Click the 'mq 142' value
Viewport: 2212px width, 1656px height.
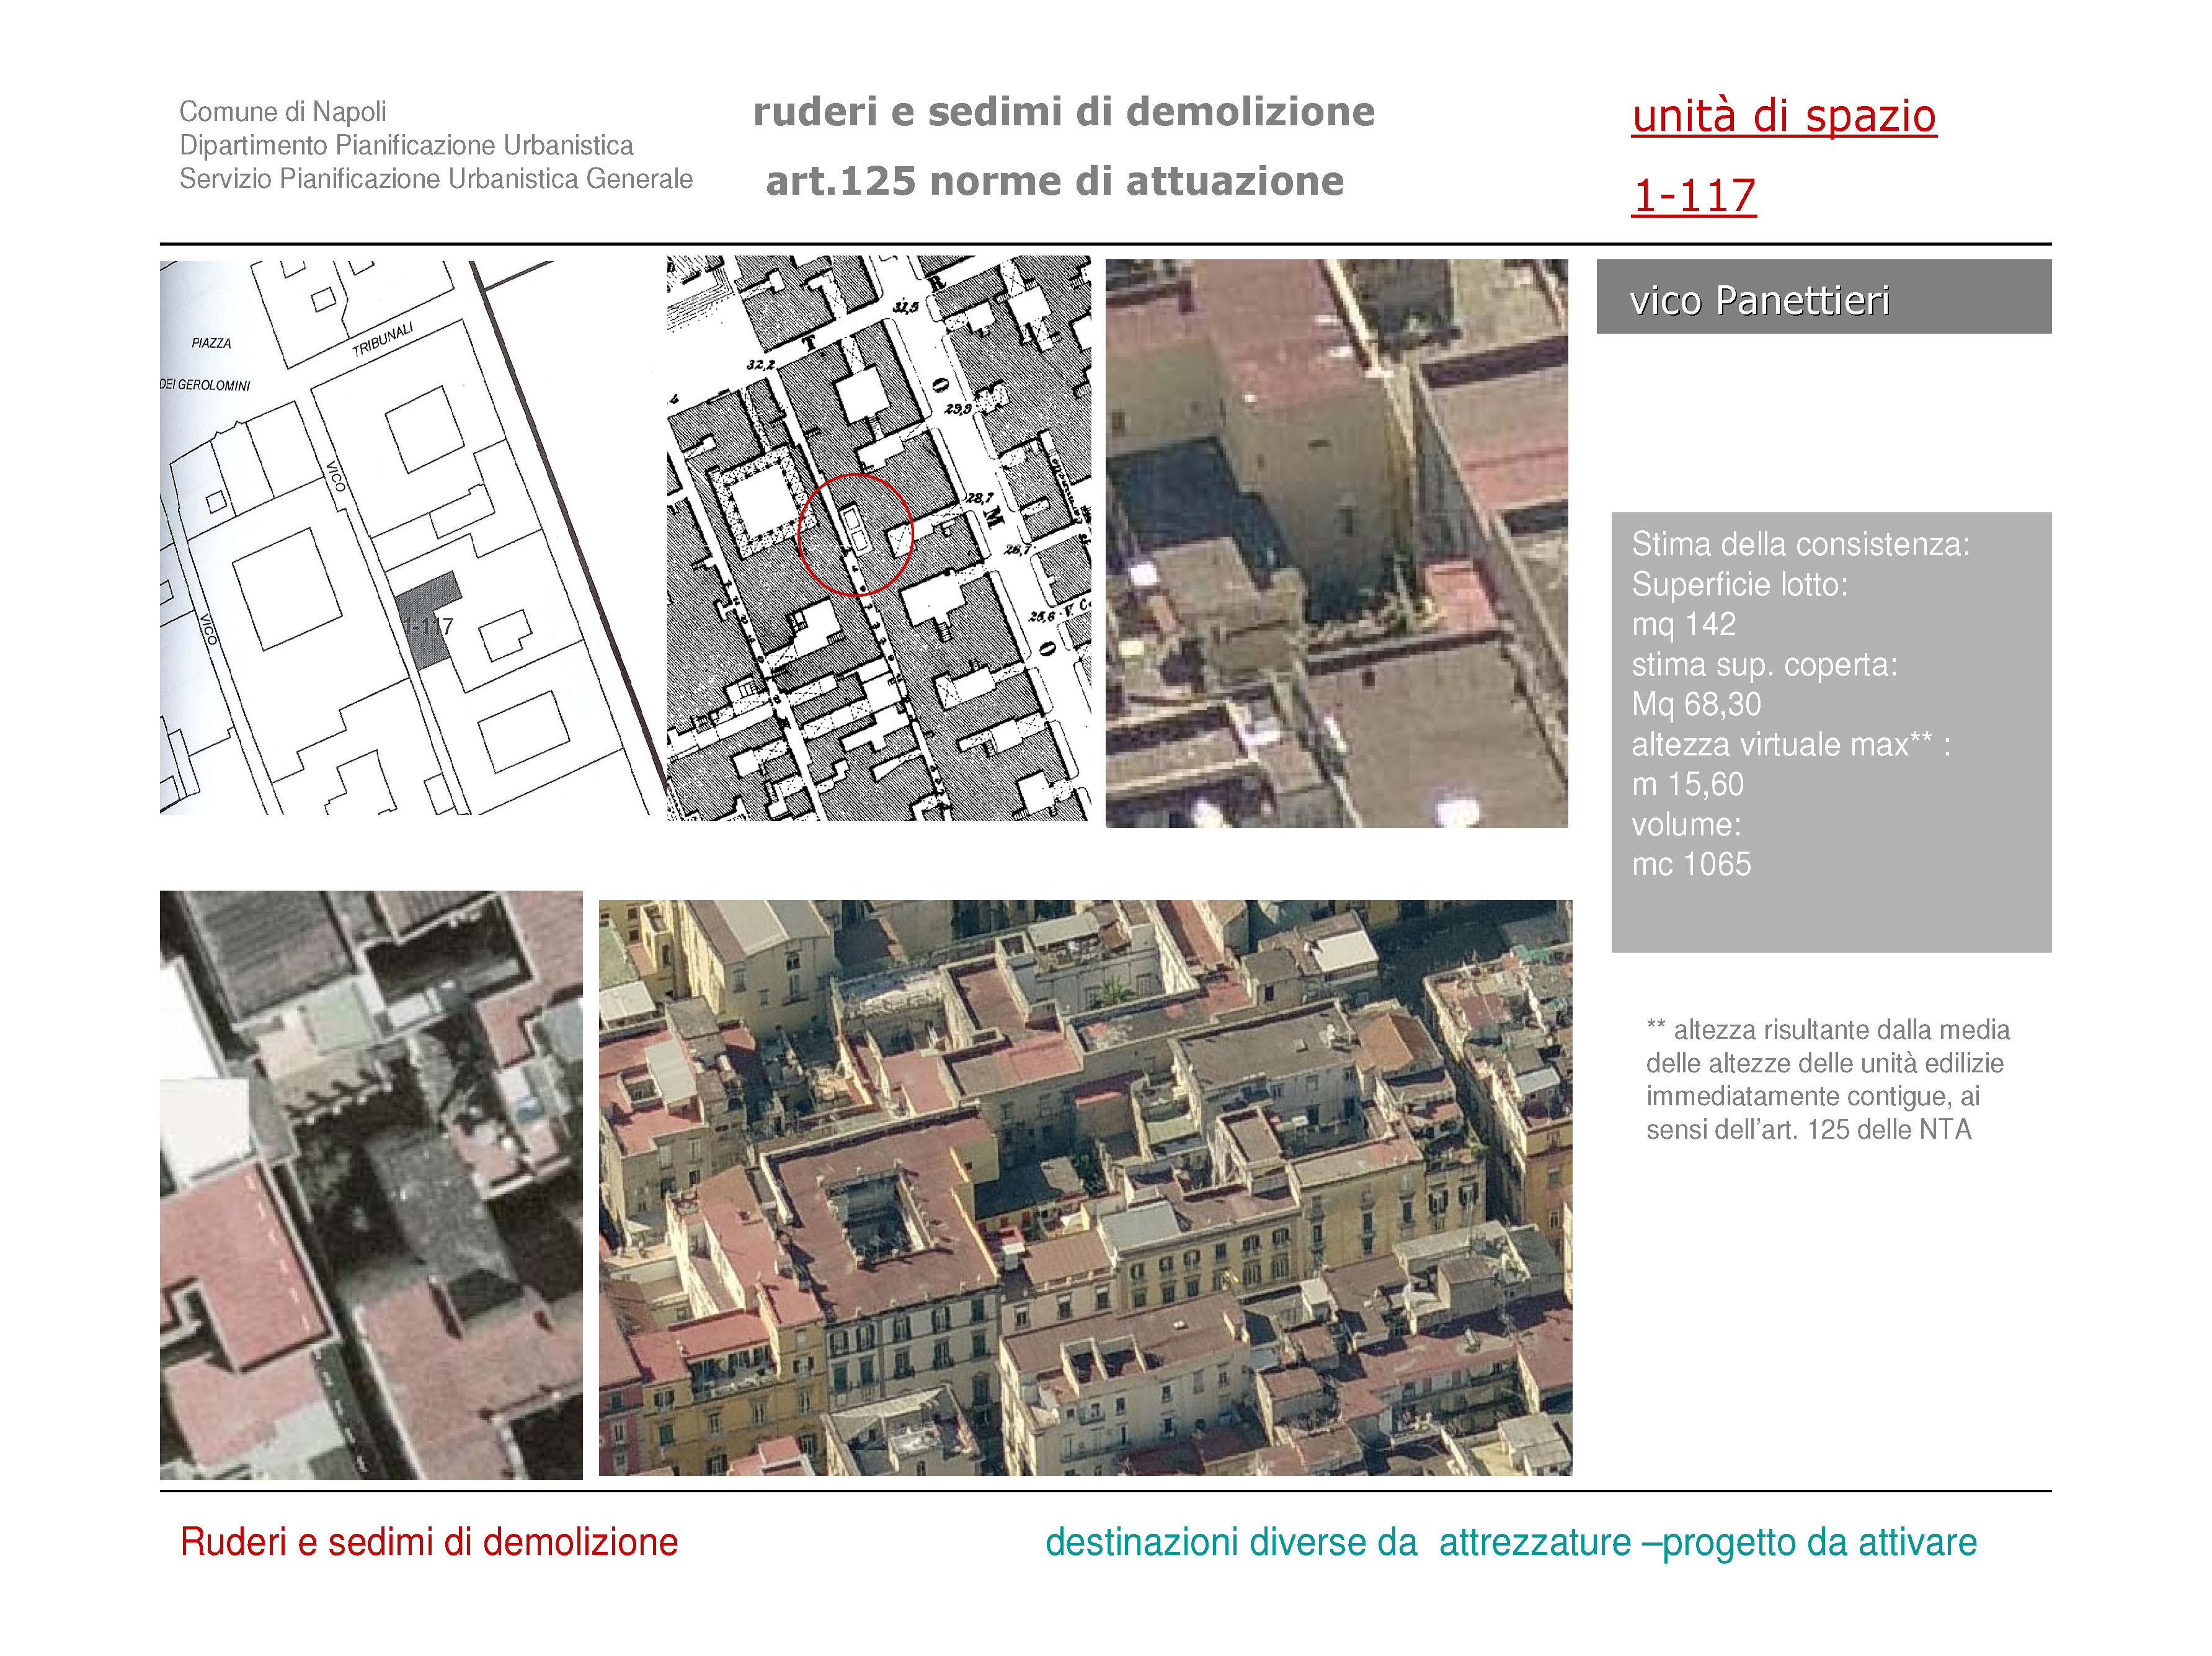(x=1683, y=624)
